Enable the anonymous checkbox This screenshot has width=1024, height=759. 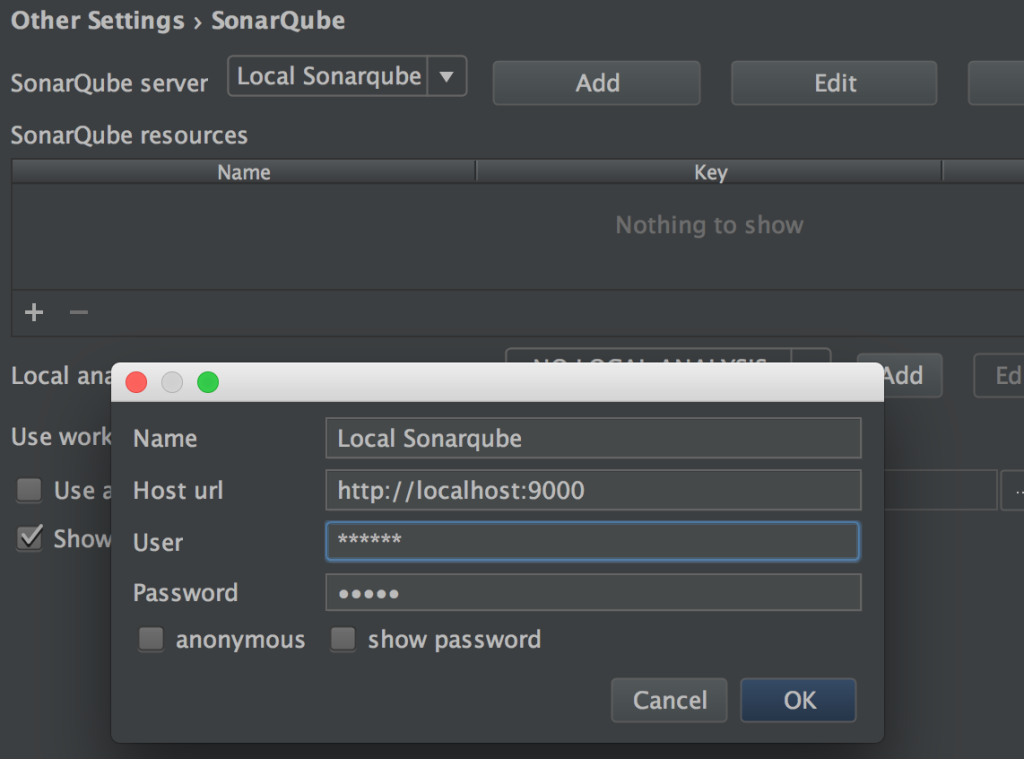click(150, 639)
